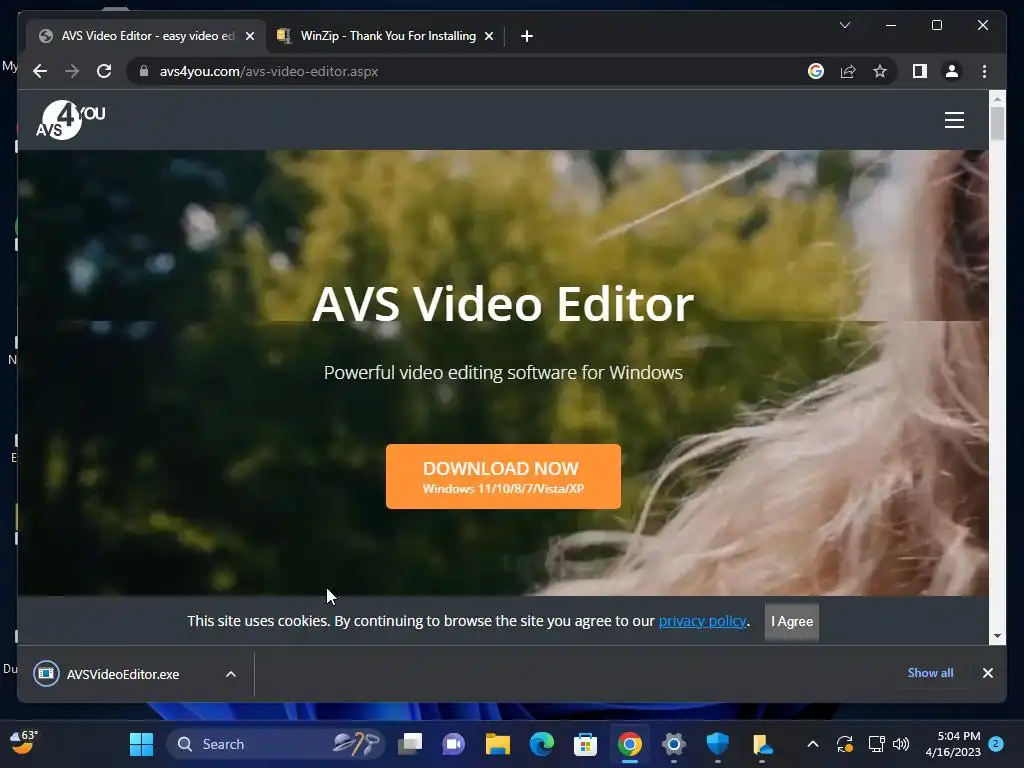Open the Chrome profile menu

952,71
